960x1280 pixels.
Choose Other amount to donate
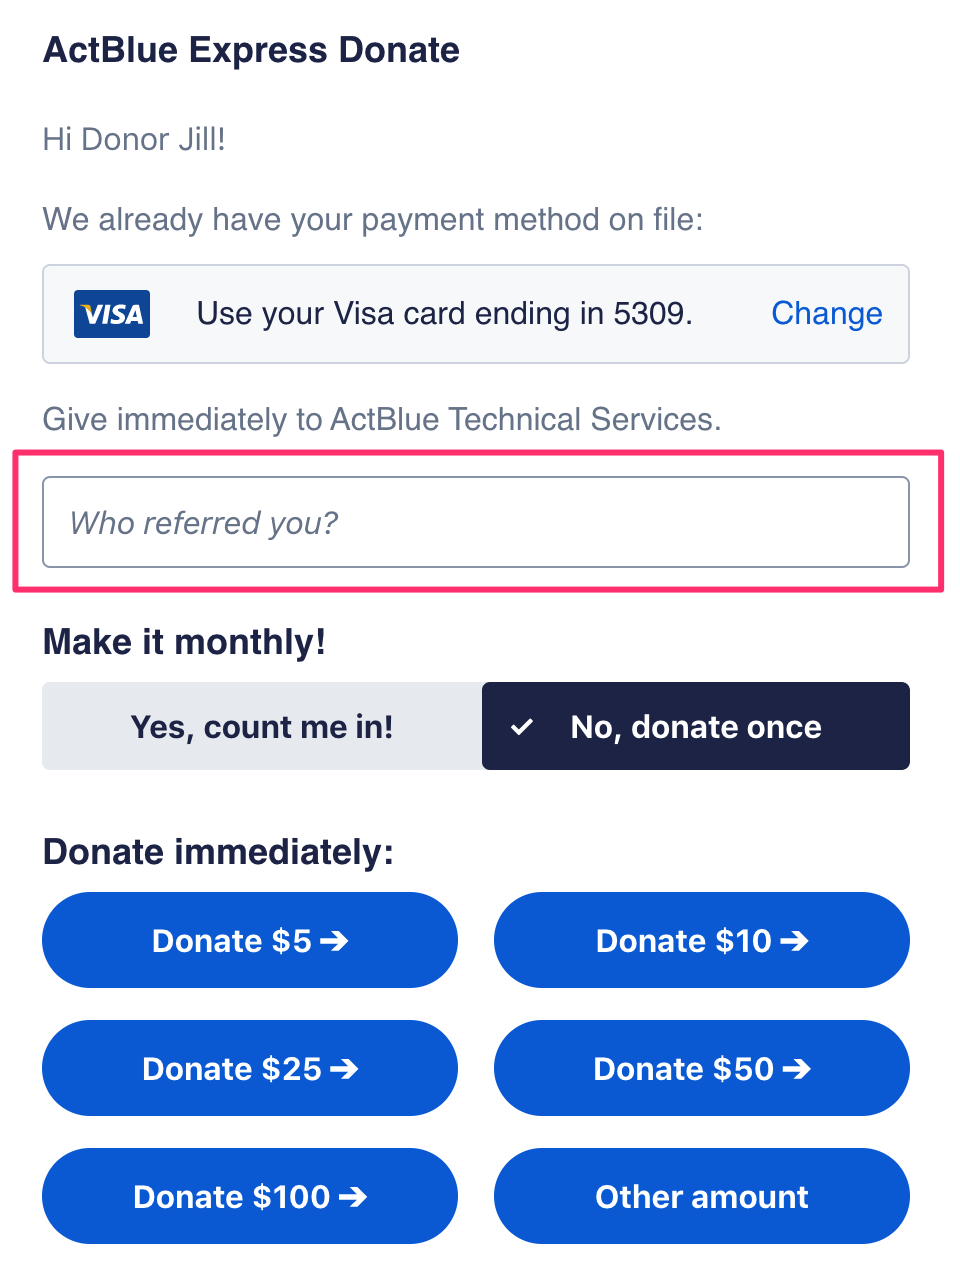click(701, 1197)
